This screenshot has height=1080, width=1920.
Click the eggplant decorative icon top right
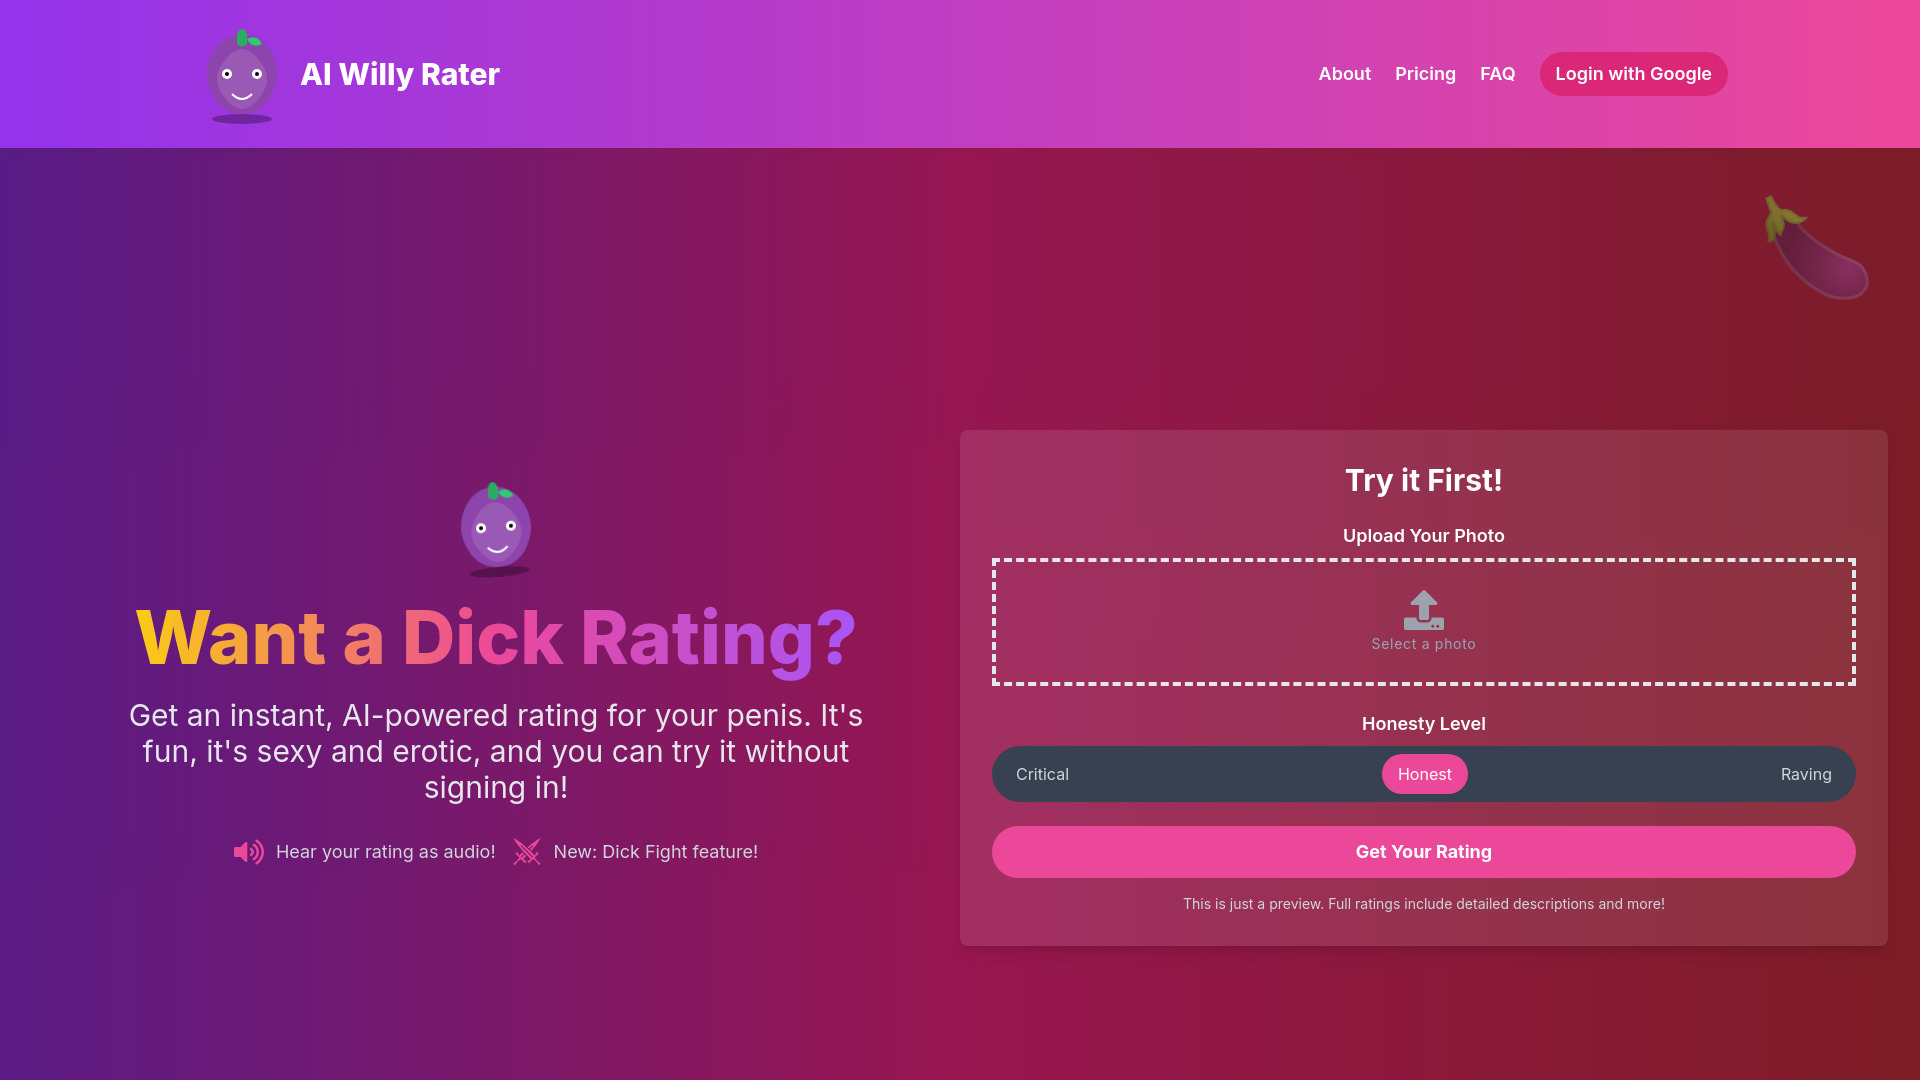1815,249
